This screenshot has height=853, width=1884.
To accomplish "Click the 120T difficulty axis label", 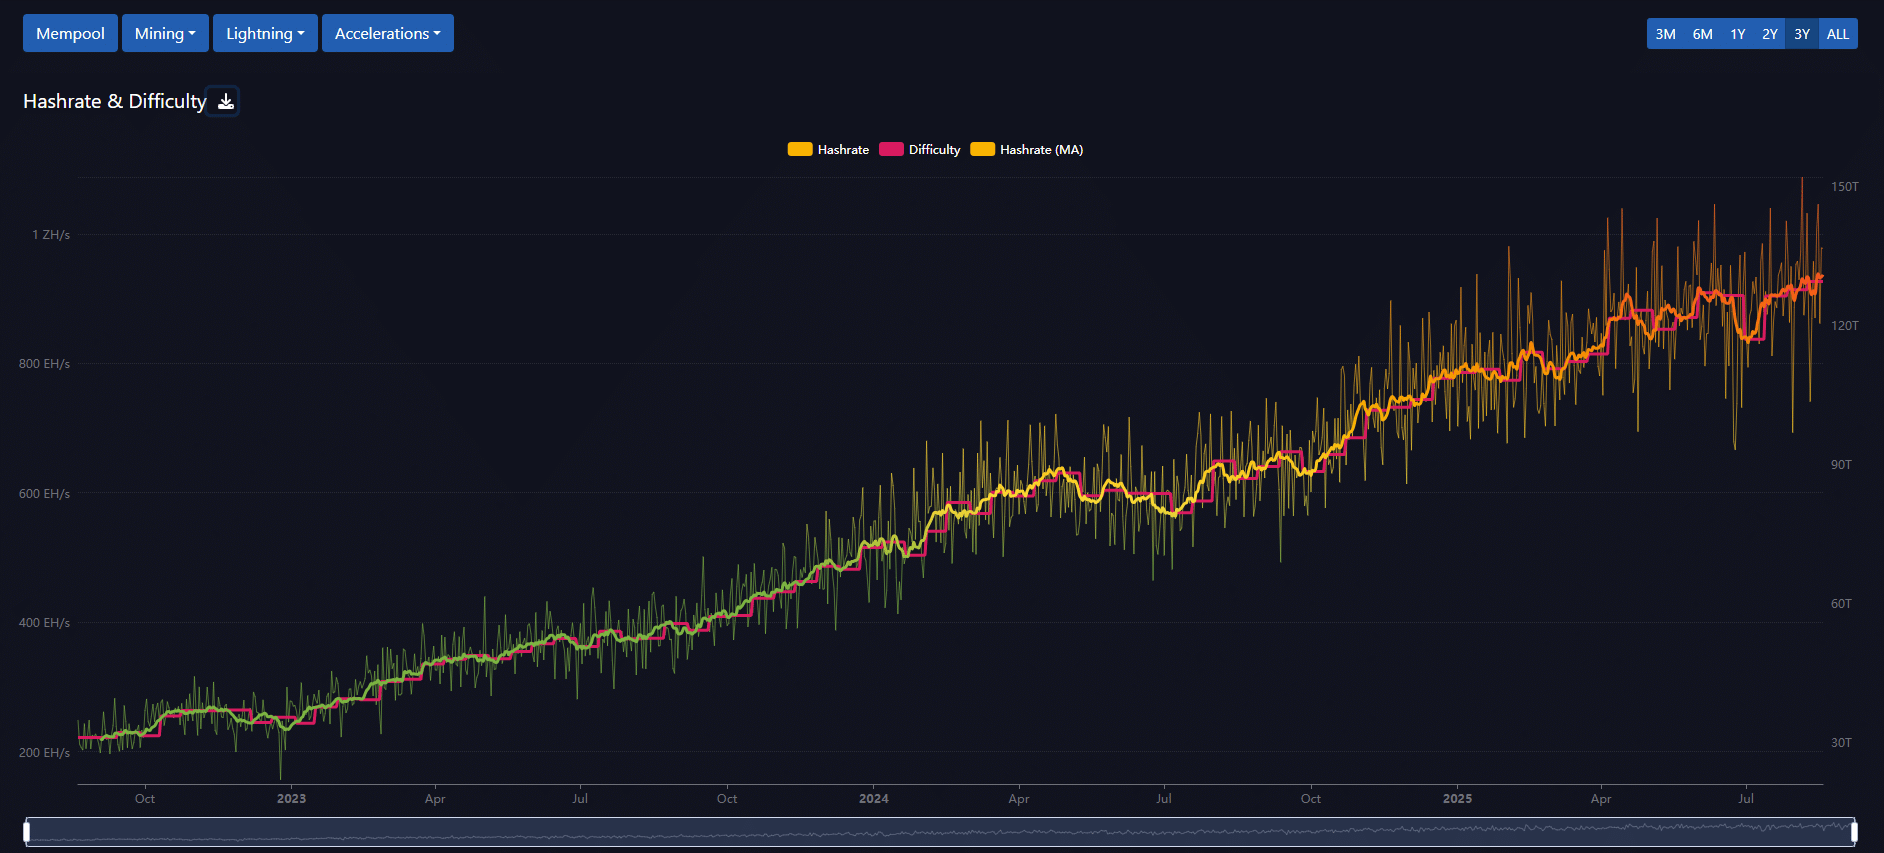I will [1845, 326].
